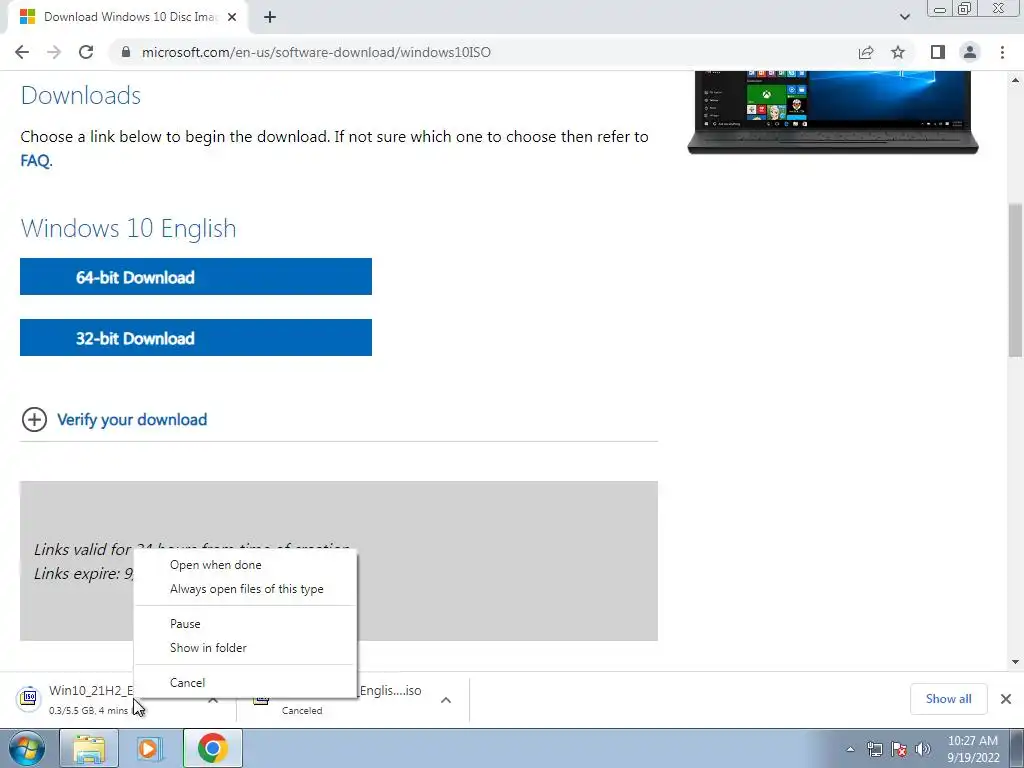Click the volume speaker tray icon
This screenshot has width=1024, height=768.
click(x=923, y=749)
